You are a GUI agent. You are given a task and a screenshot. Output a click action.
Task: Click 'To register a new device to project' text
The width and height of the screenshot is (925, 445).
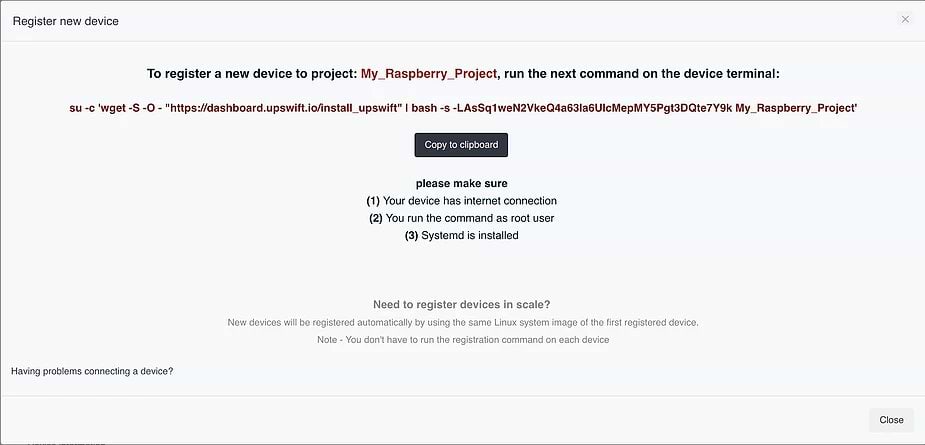click(252, 74)
